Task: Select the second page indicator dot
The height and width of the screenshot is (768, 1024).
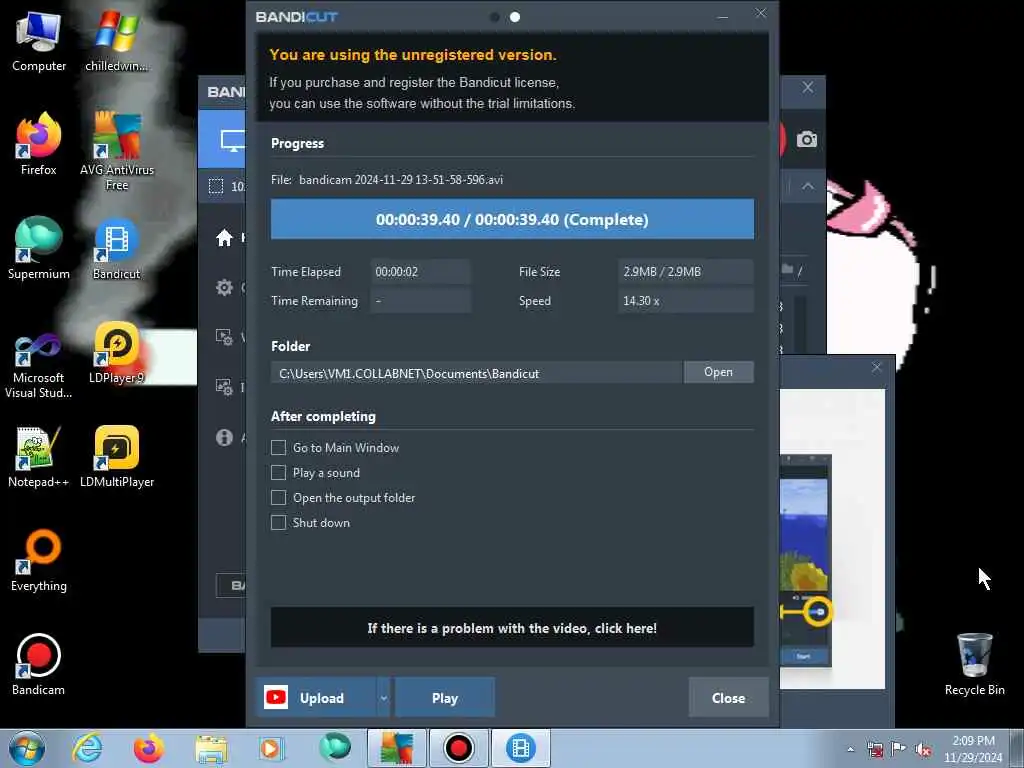Action: pos(515,17)
